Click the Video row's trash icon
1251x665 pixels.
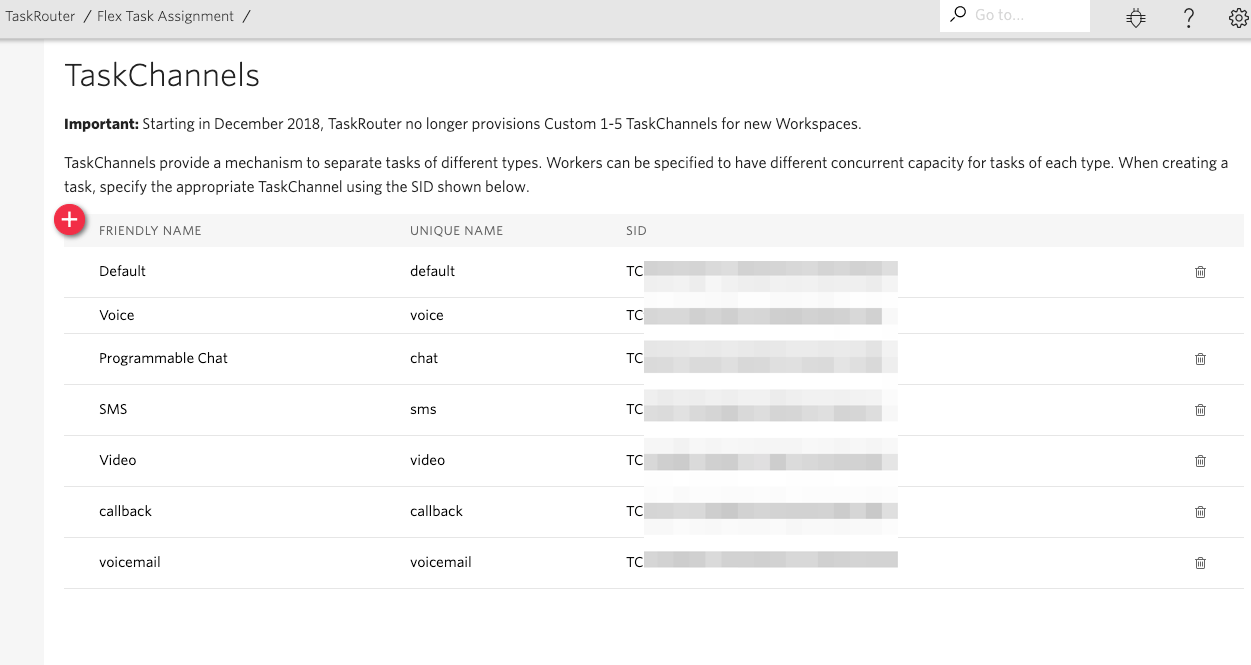(x=1200, y=461)
